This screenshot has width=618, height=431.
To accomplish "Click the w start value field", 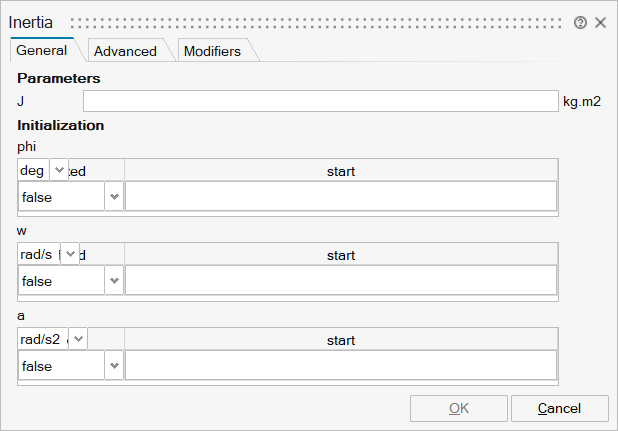I will tap(340, 281).
